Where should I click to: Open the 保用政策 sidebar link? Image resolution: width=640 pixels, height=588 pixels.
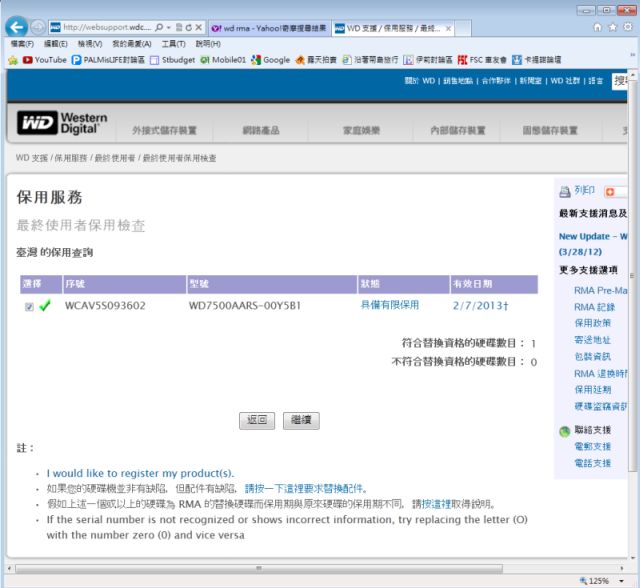point(592,323)
